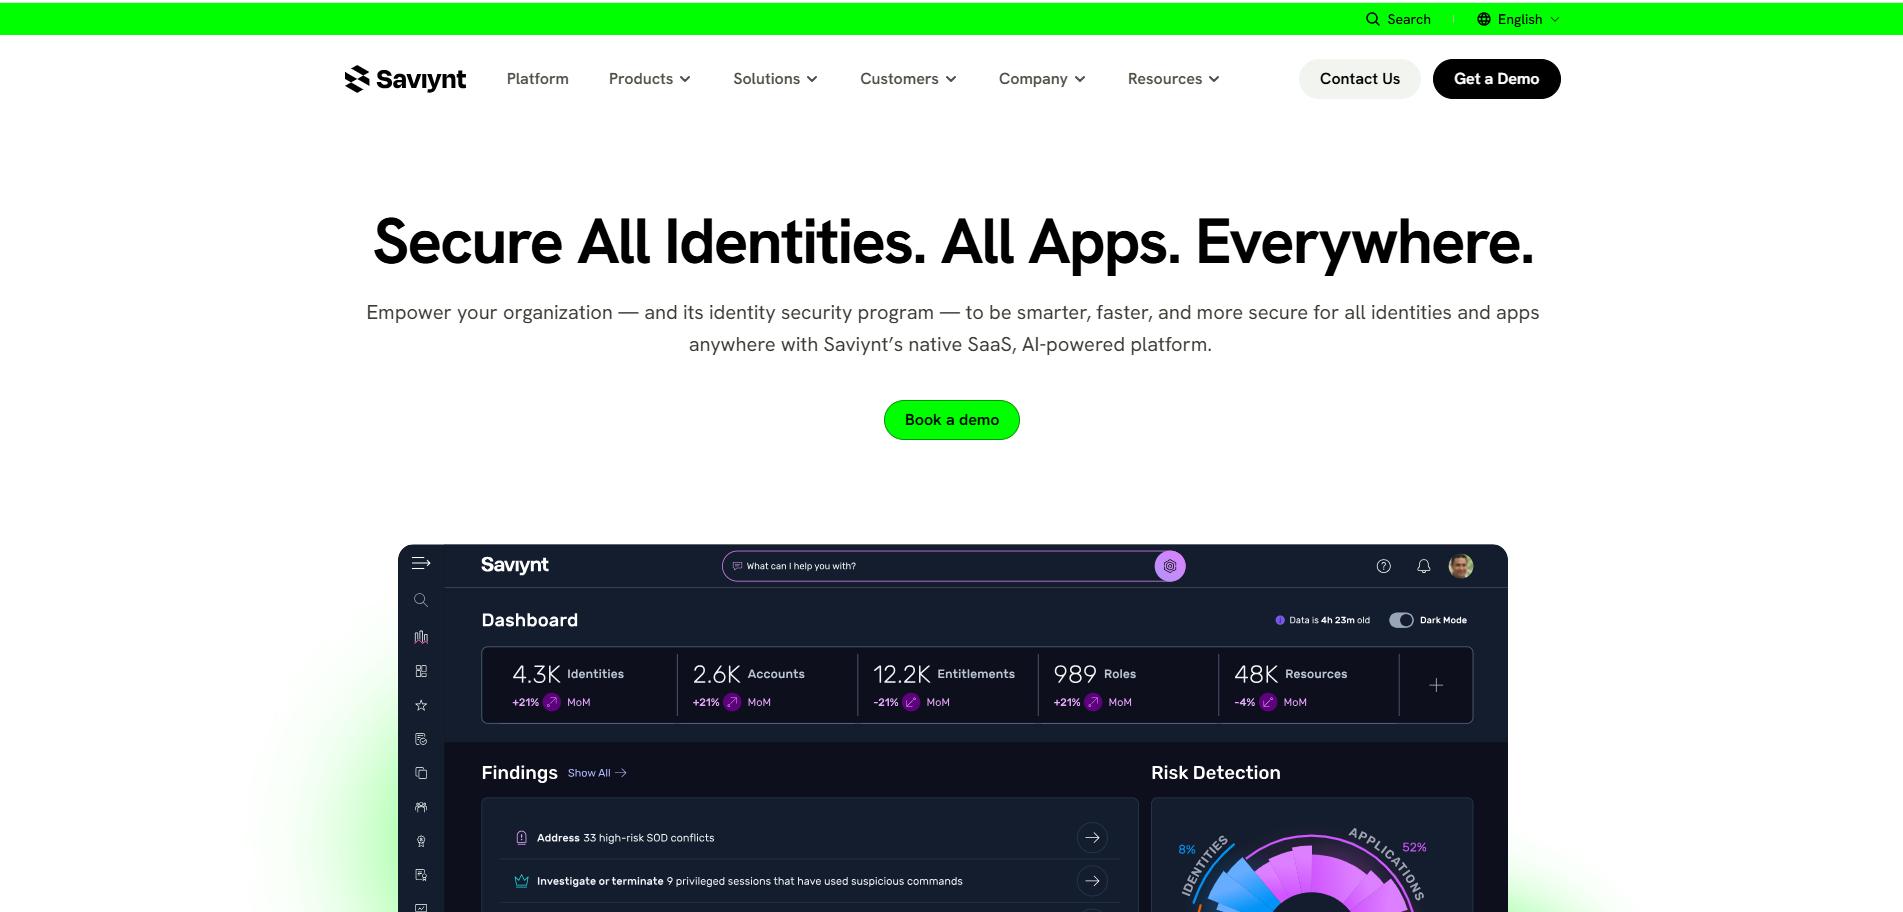Open the search tool in the dashboard sidebar
Viewport: 1903px width, 912px height.
[421, 600]
